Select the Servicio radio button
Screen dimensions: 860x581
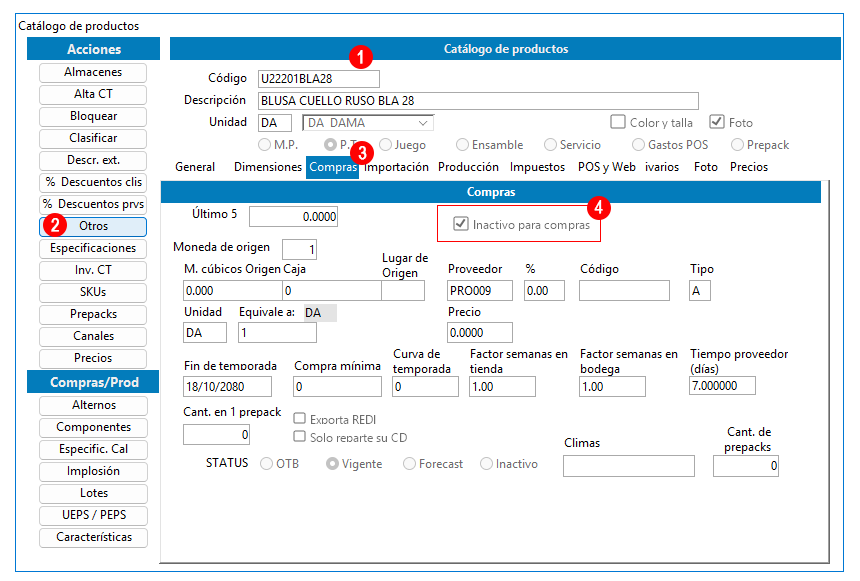click(550, 145)
